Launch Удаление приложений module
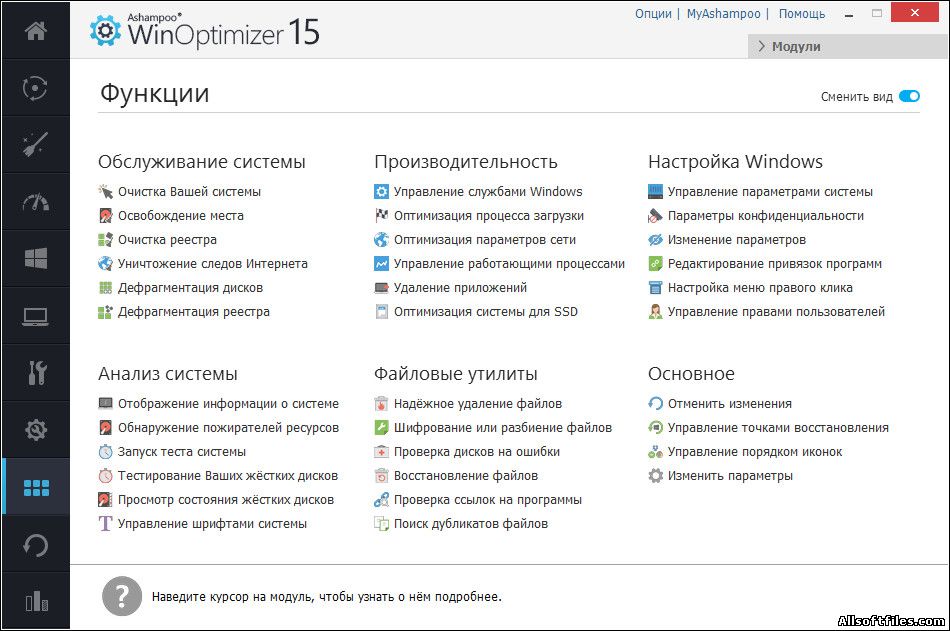 (460, 288)
